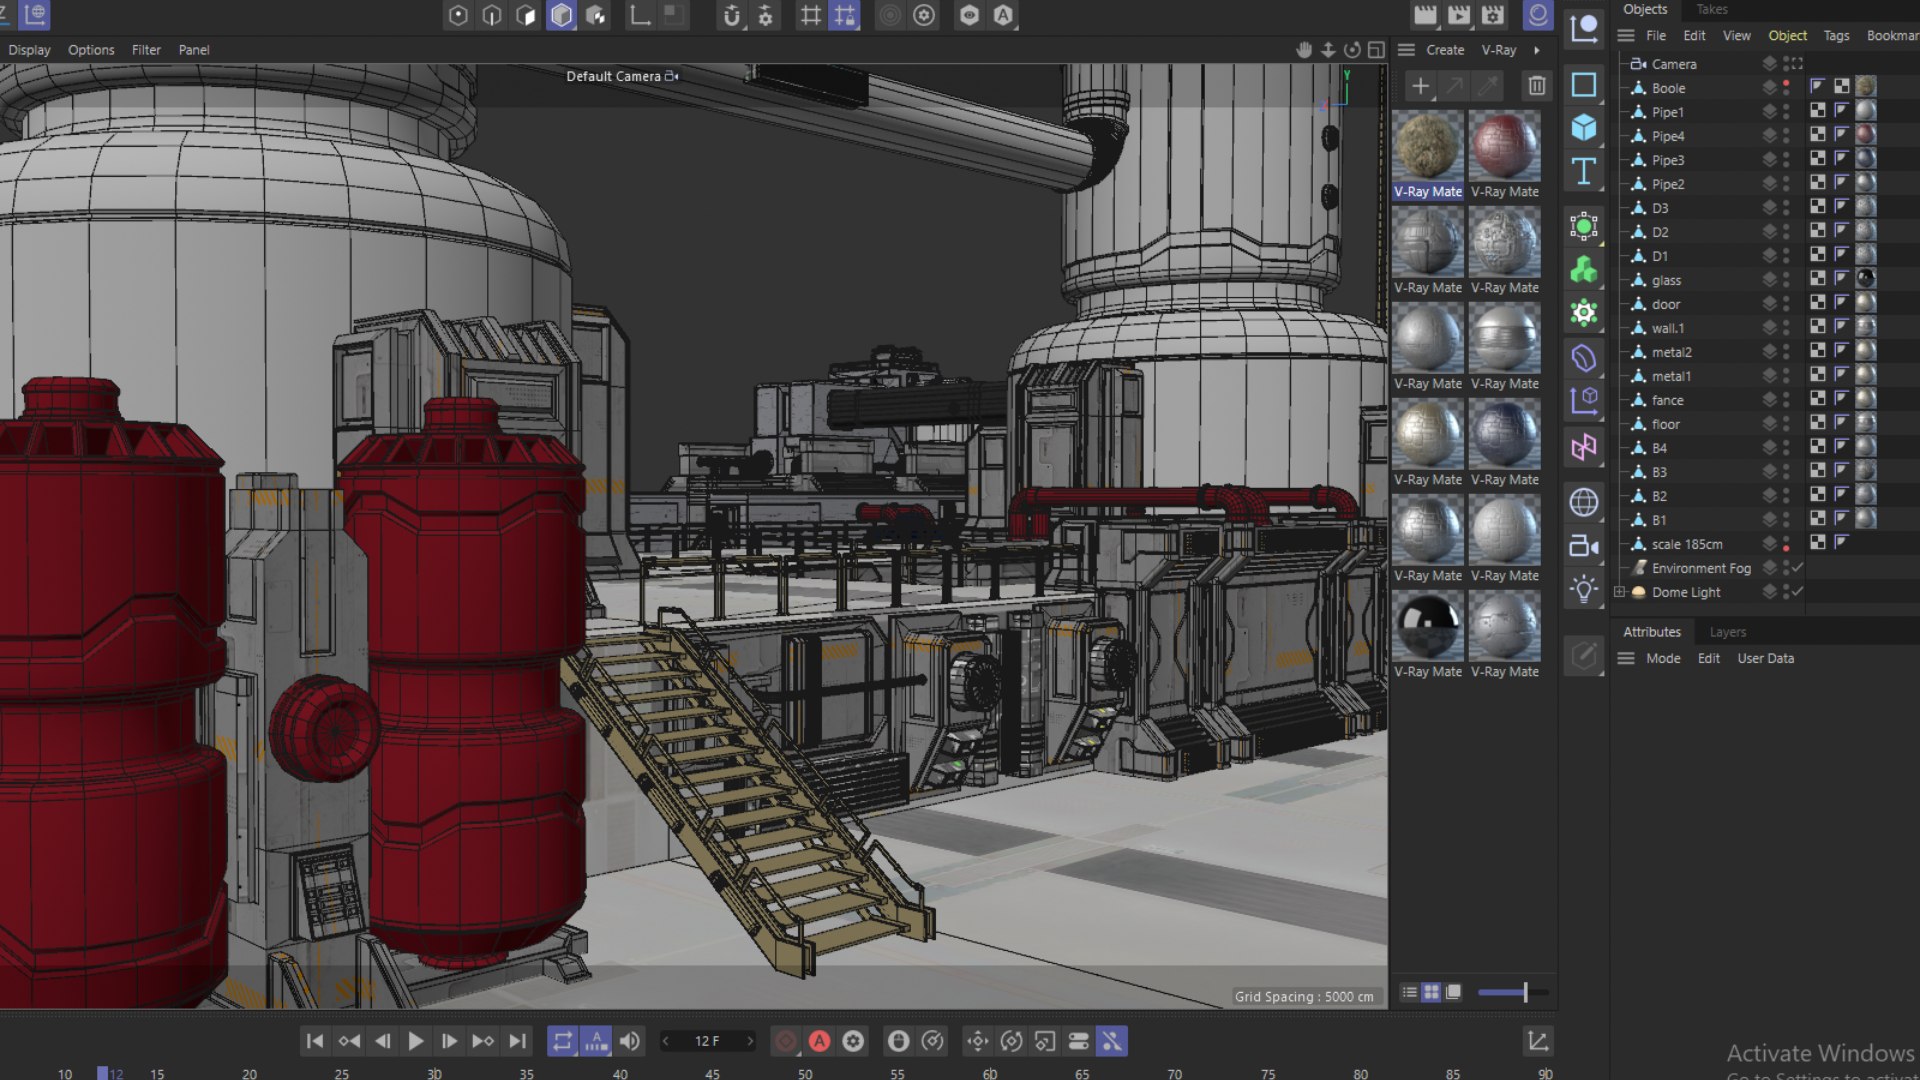Image resolution: width=1920 pixels, height=1080 pixels.
Task: Toggle Boole object visibility dots
Action: pyautogui.click(x=1786, y=88)
